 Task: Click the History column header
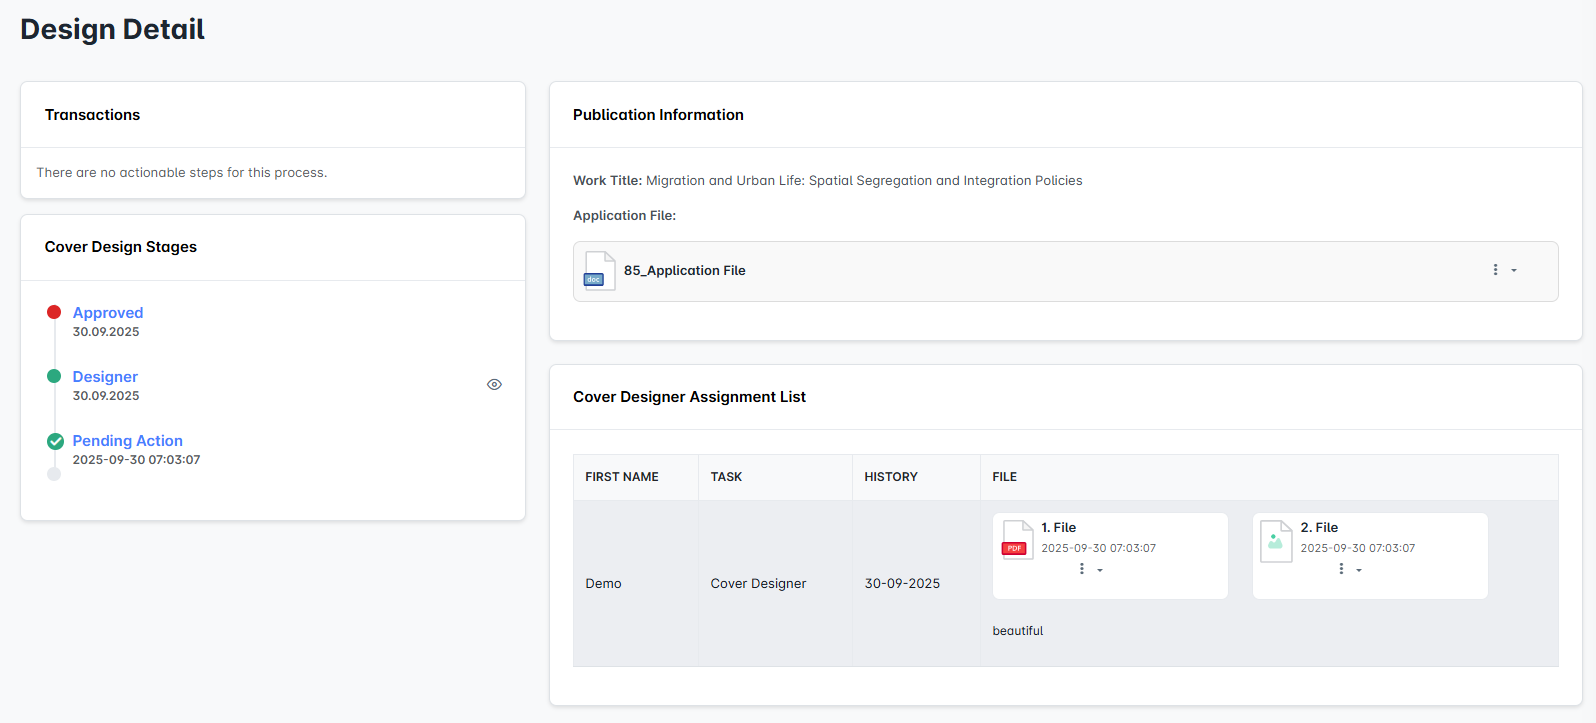coord(890,477)
